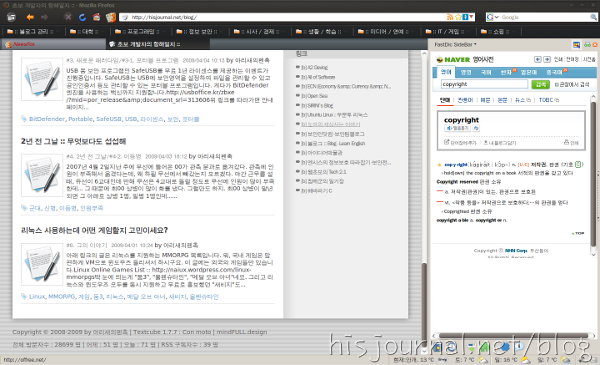Click the picture icon in FastDic sidebar header

click(576, 45)
